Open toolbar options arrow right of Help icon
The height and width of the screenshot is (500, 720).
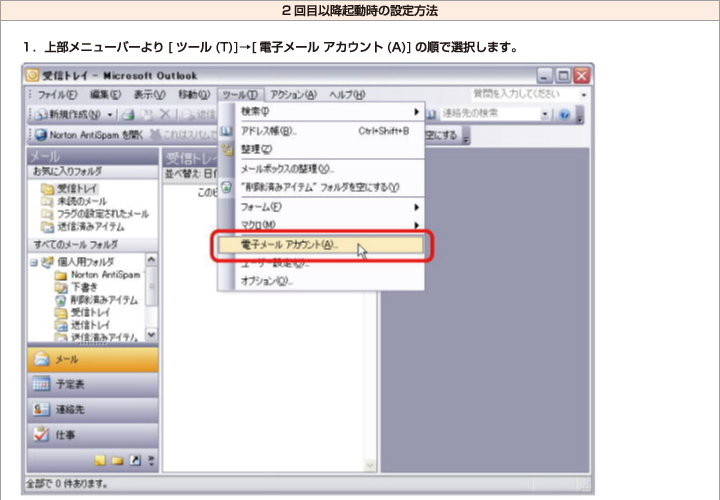(579, 115)
